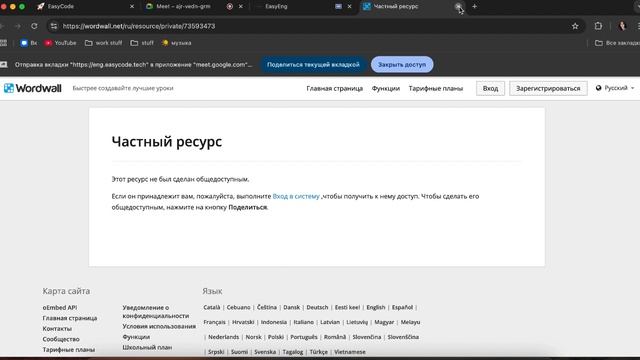Switch language to Italiano
Viewport: 640px width, 360px height.
(x=304, y=322)
